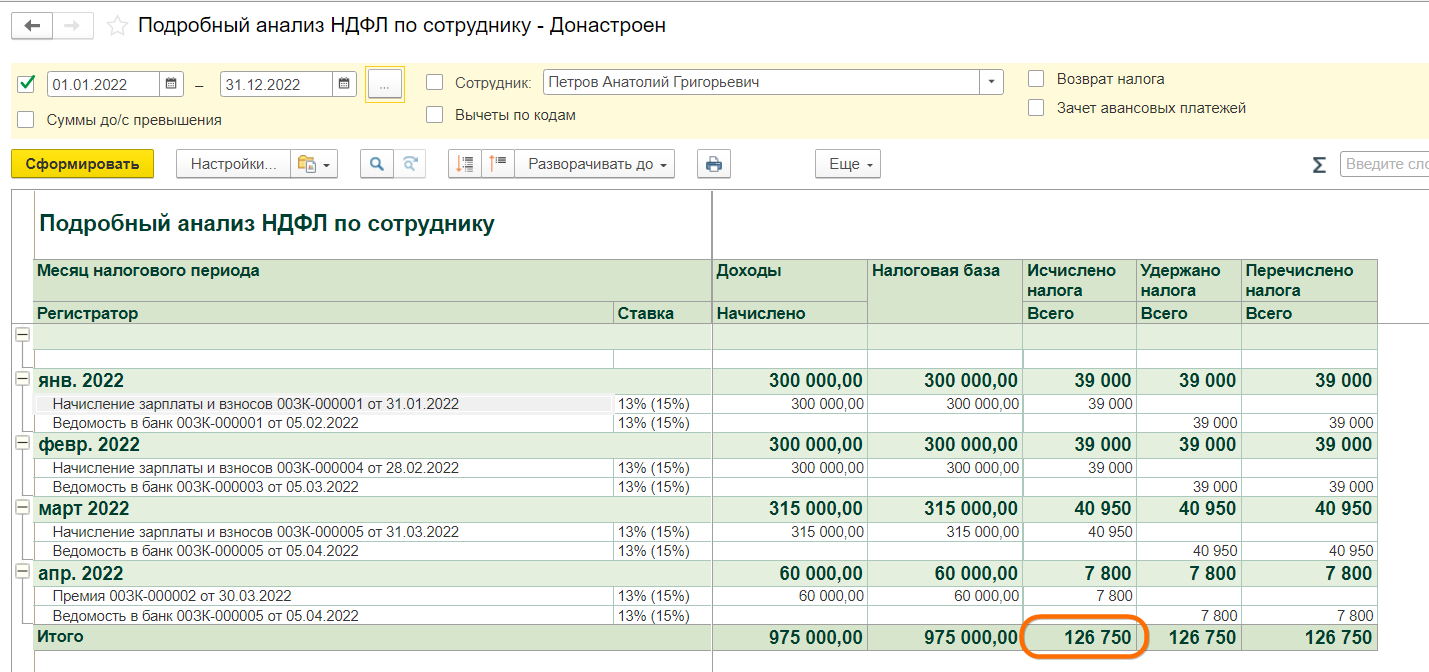
Task: Collapse the март 2022 group
Action: coord(22,507)
